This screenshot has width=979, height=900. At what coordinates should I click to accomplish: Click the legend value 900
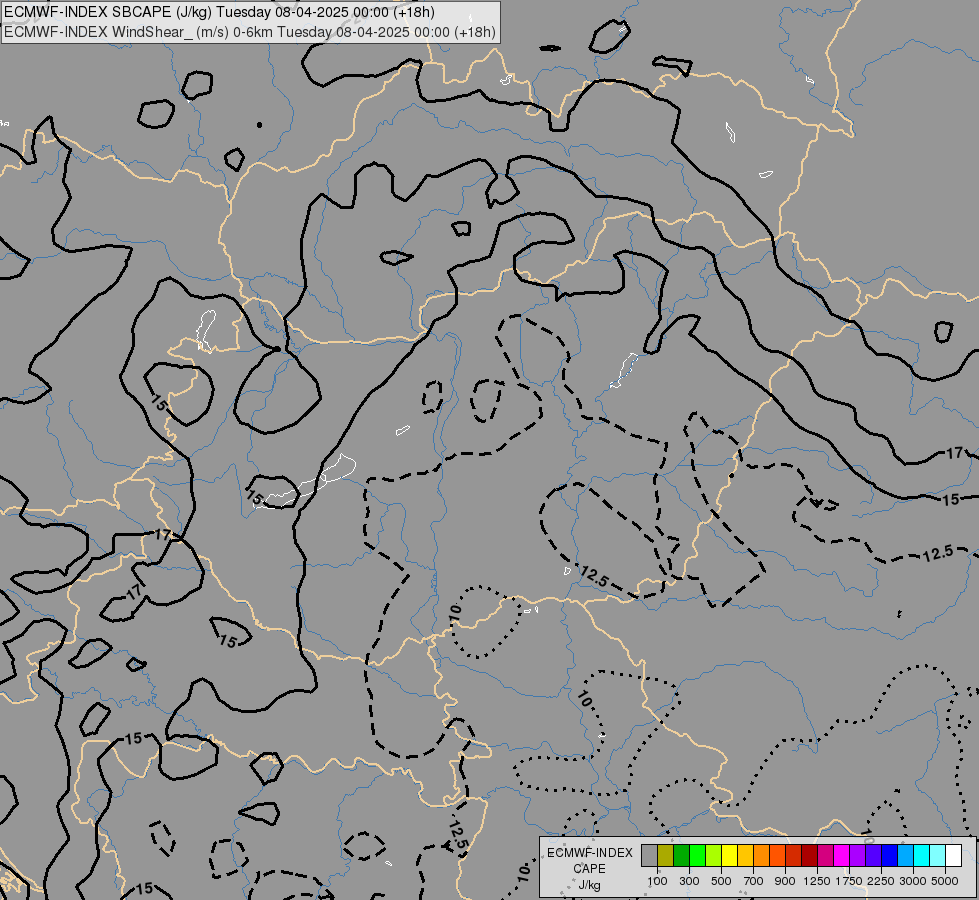coord(785,881)
